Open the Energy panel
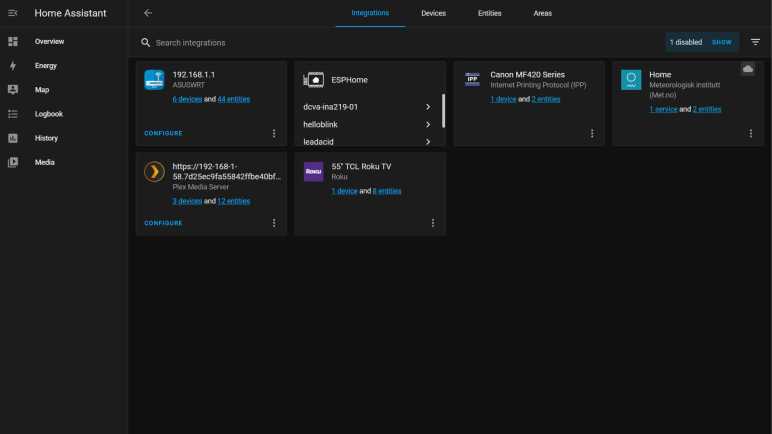Screen dimensions: 772x434 point(46,66)
